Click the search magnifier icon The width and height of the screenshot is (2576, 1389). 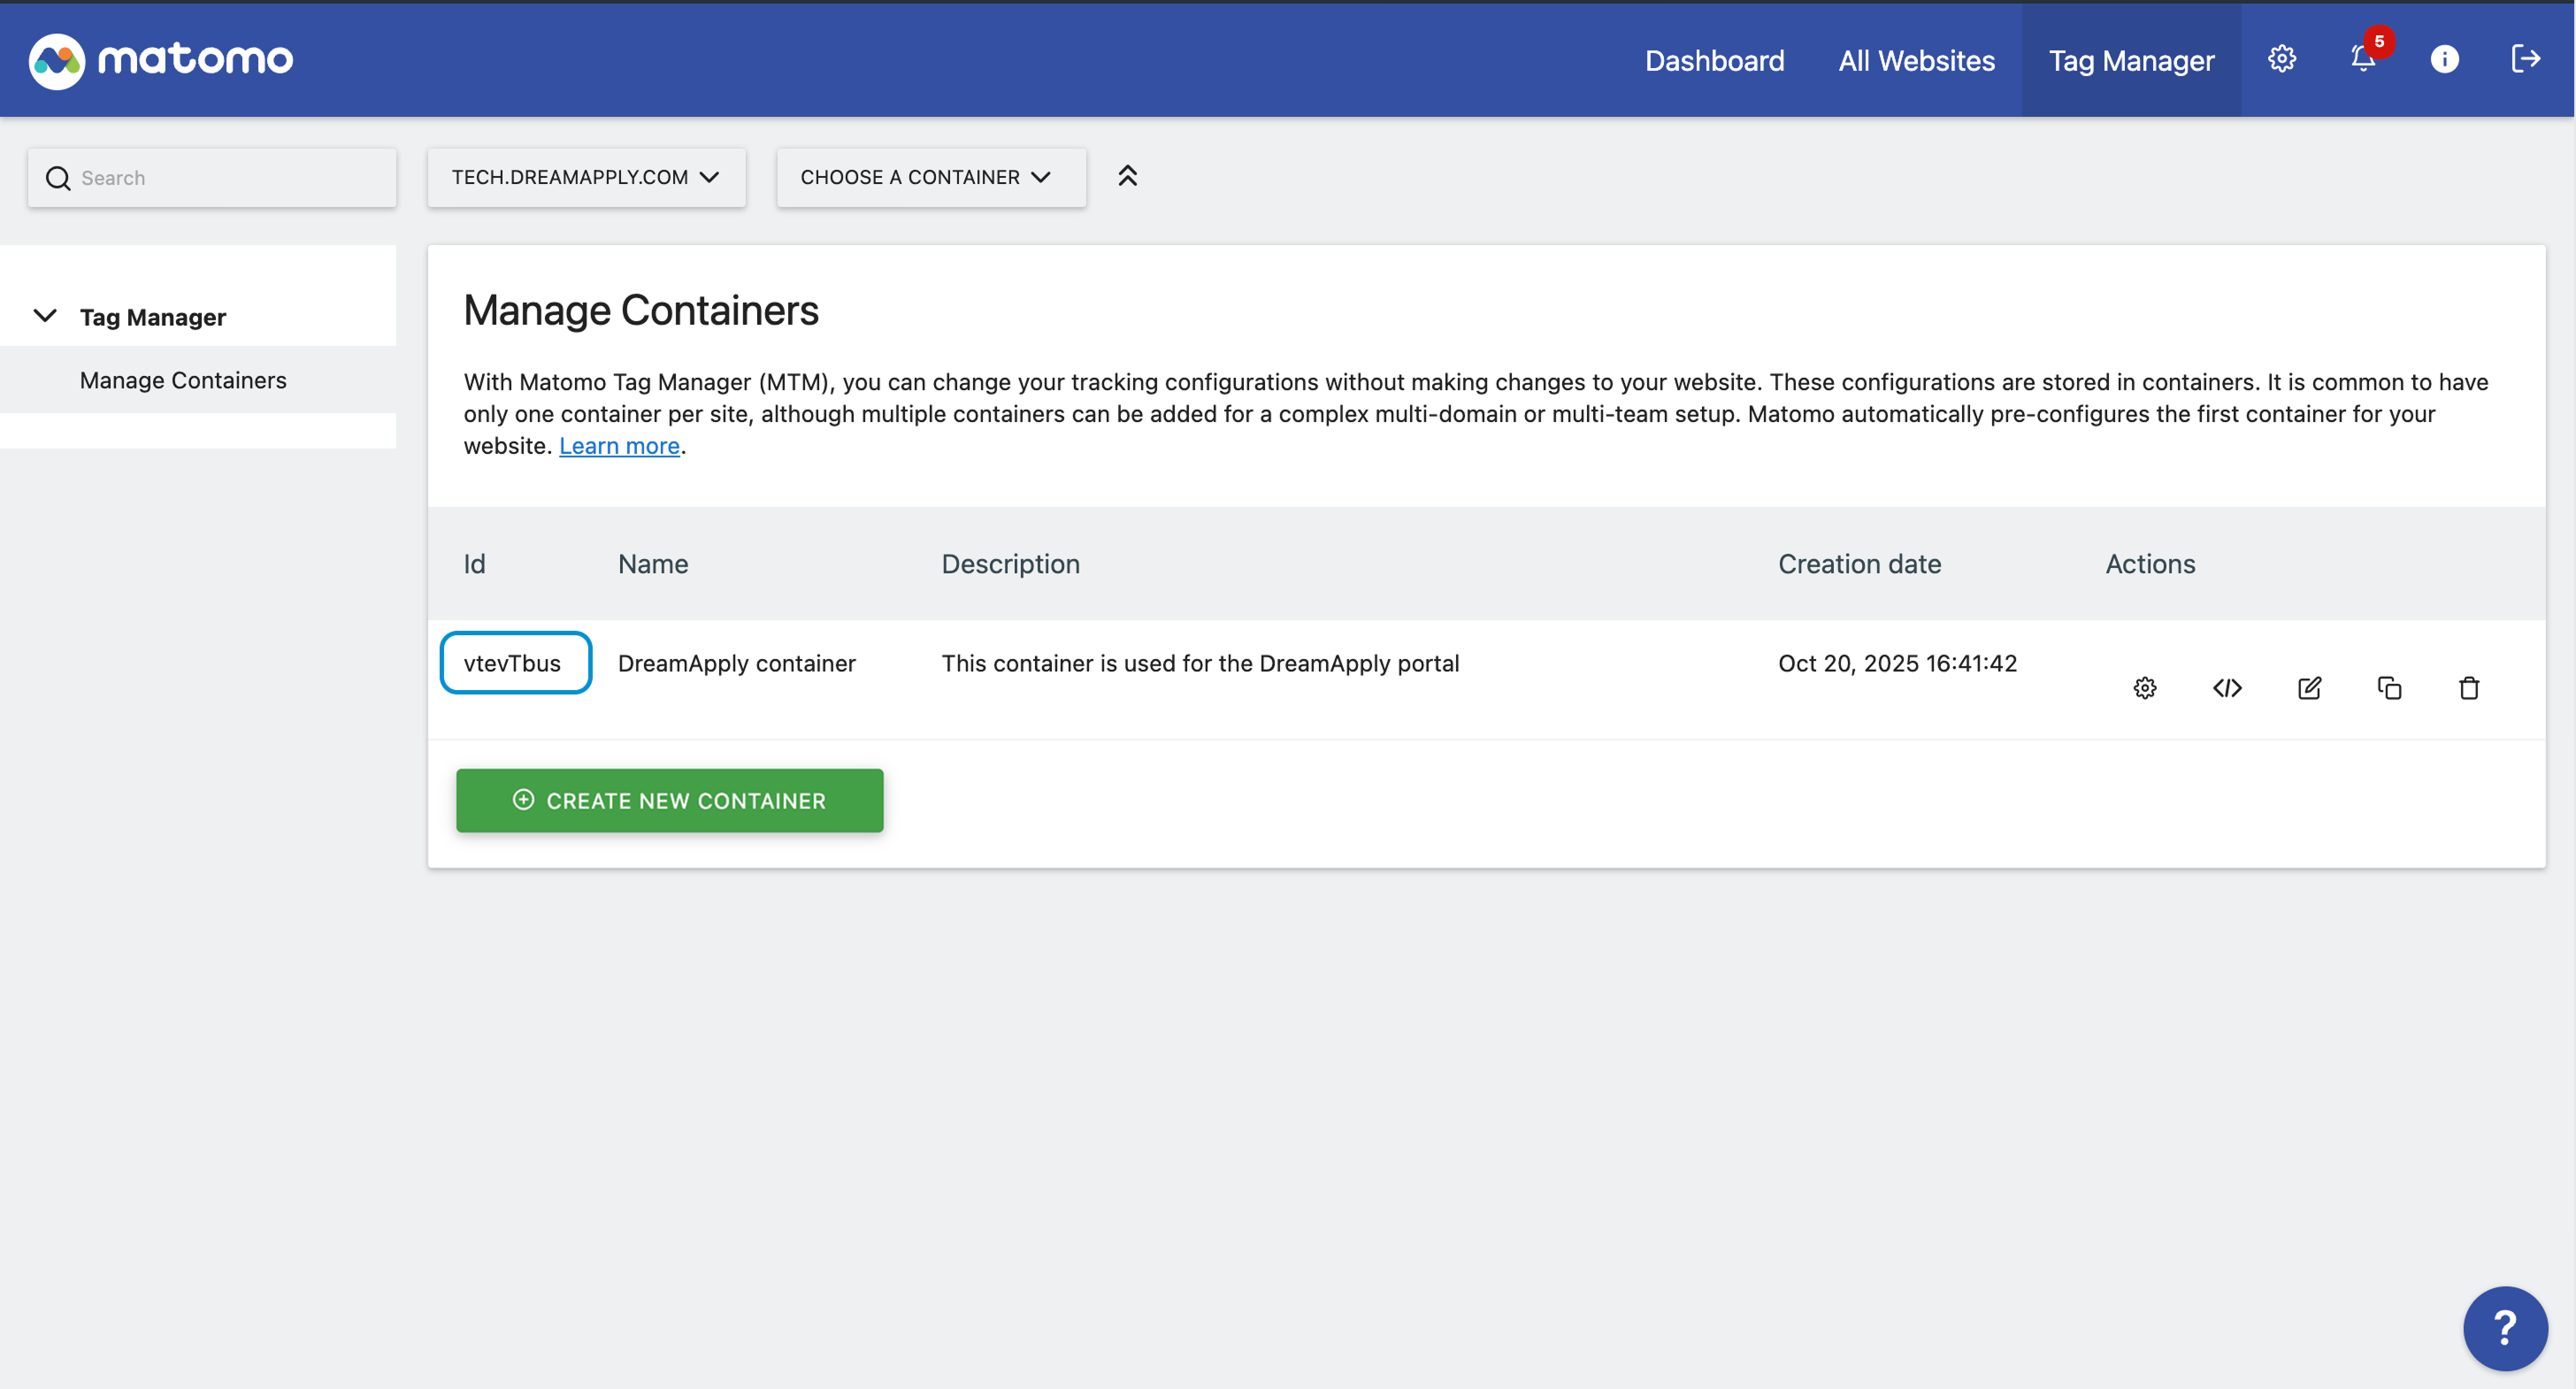coord(58,178)
